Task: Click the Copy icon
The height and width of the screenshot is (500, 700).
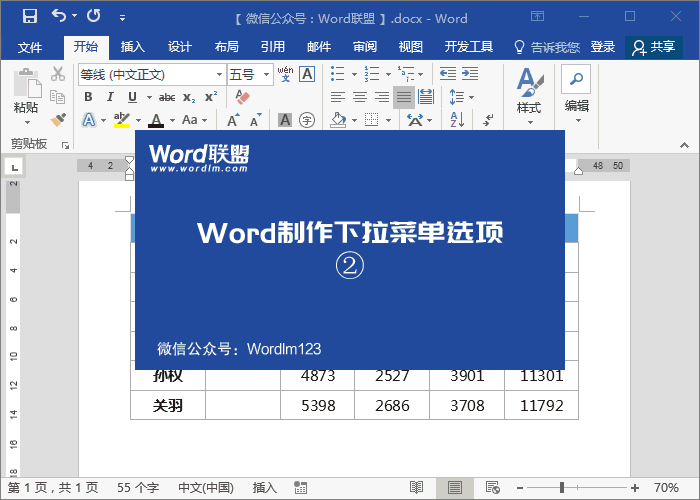Action: tap(58, 97)
